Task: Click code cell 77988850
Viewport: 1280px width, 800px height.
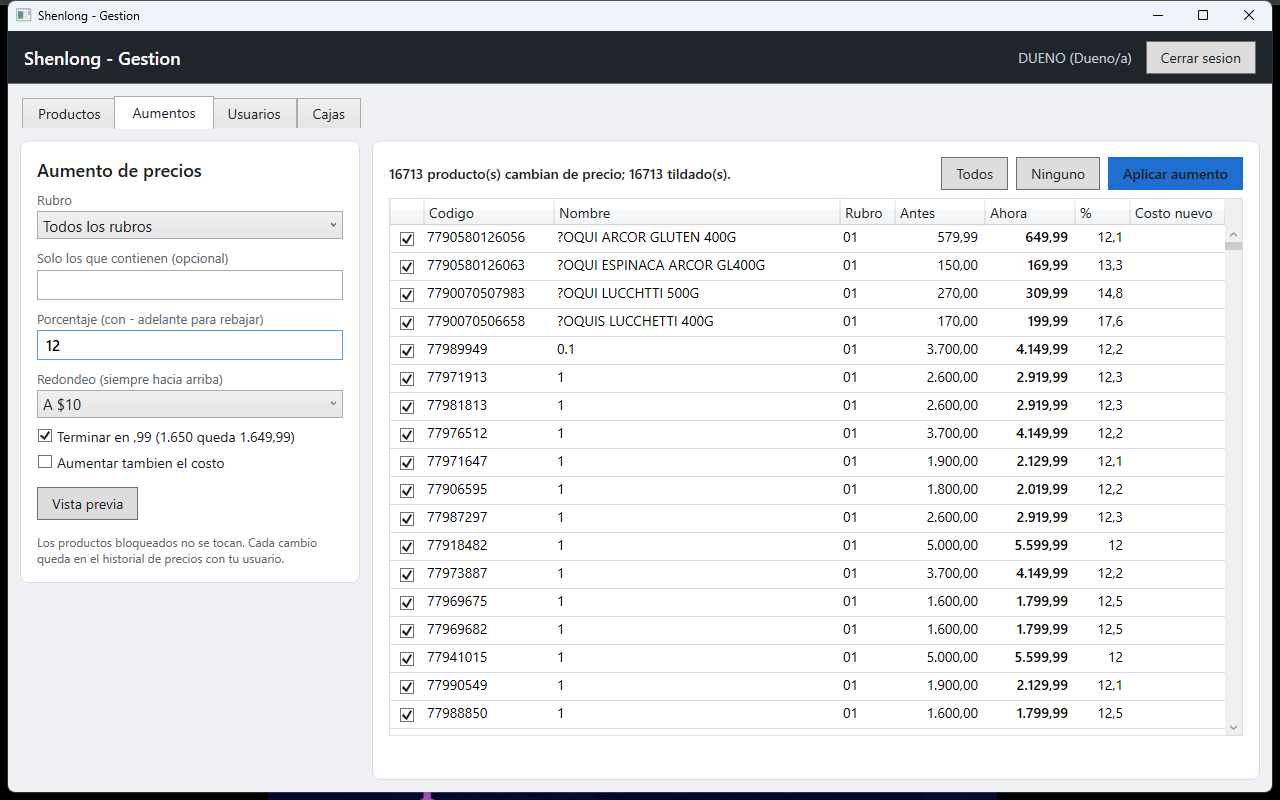Action: coord(457,713)
